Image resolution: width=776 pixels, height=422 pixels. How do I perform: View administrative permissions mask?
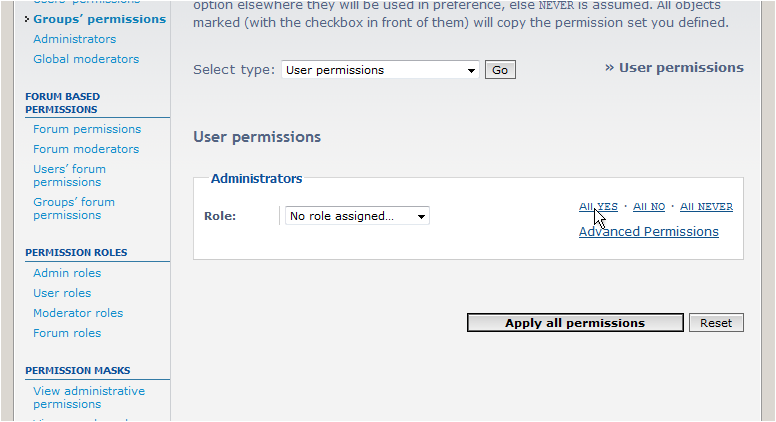(x=89, y=397)
